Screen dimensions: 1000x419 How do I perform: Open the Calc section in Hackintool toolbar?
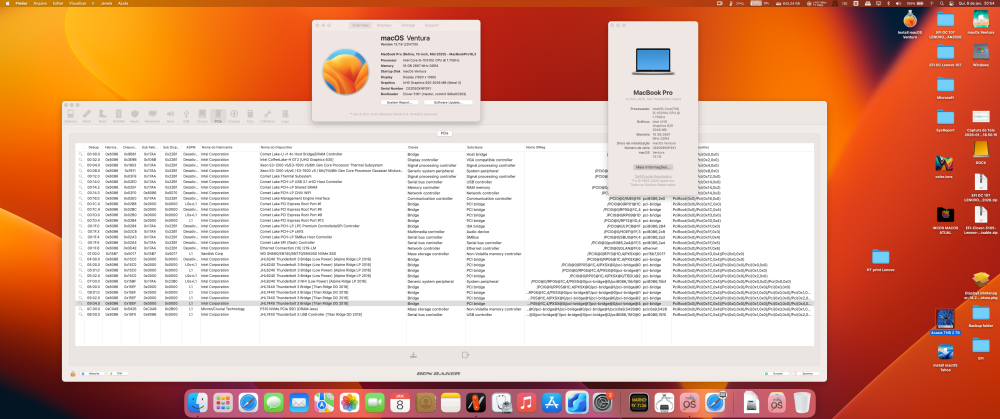250,115
